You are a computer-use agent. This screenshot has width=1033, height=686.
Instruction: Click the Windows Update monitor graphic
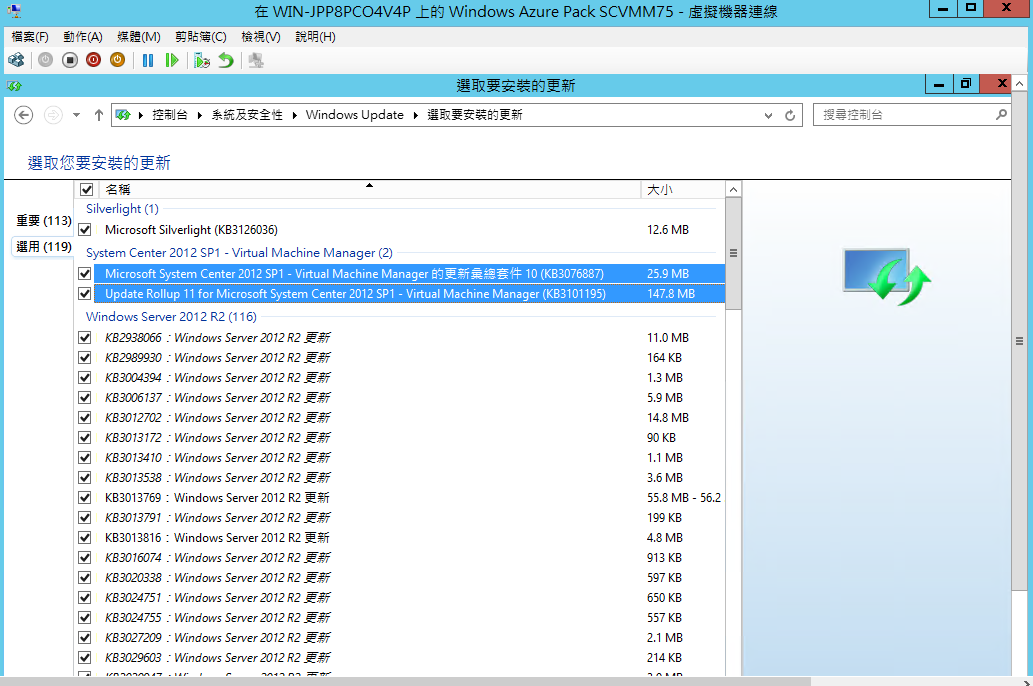pos(887,277)
